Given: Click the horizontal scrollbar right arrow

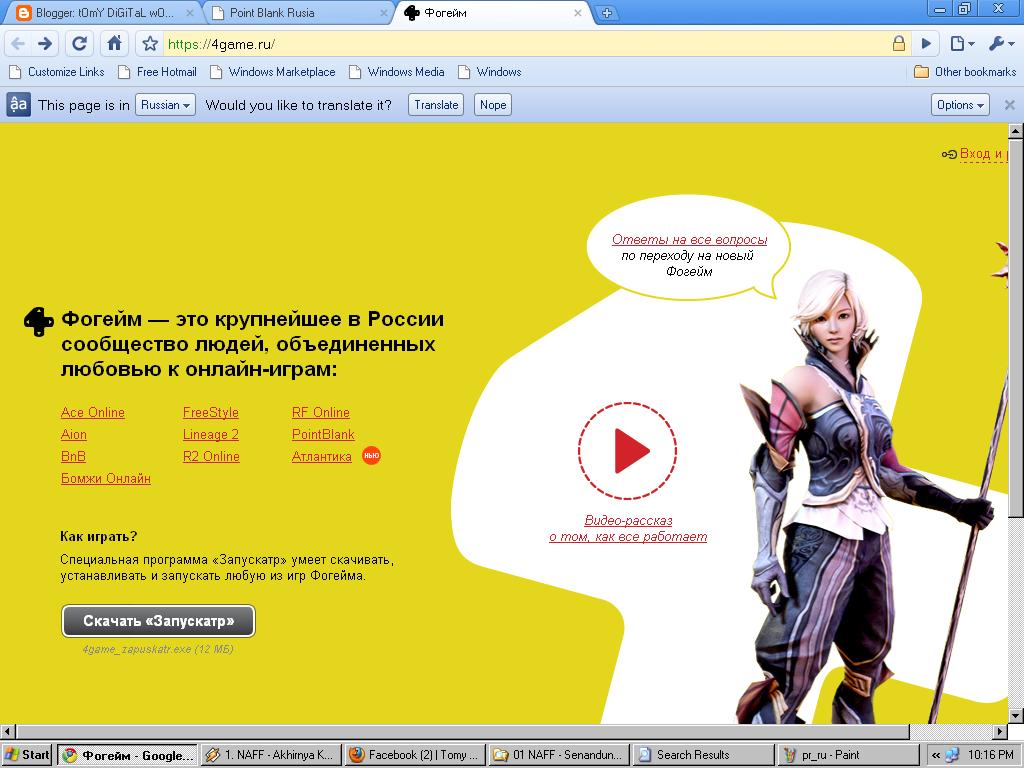Looking at the screenshot, I should [x=1000, y=731].
